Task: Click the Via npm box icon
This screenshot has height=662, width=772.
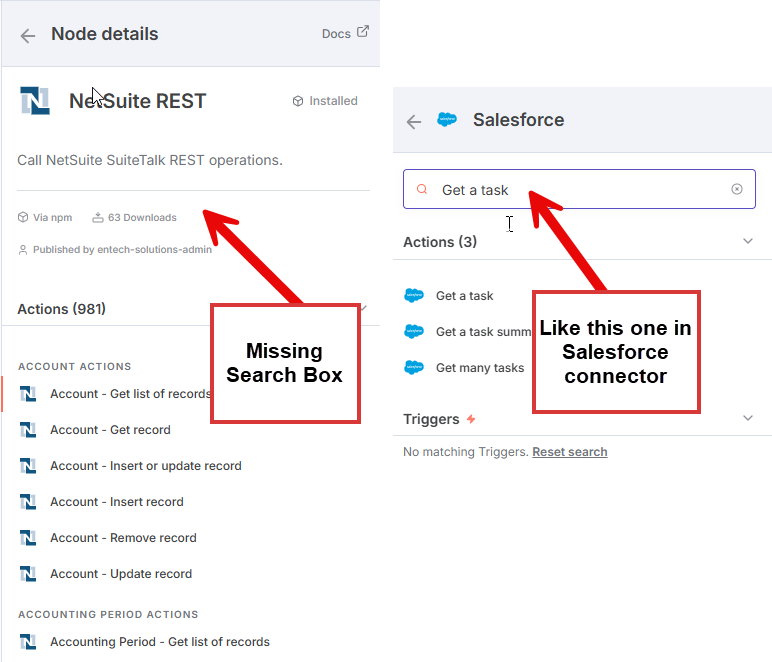Action: pos(23,217)
